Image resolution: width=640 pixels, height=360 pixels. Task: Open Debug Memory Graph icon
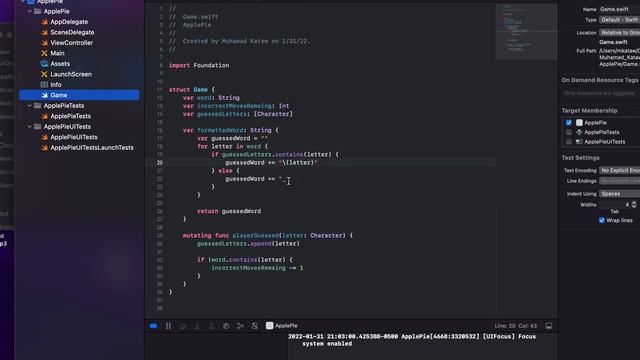tap(240, 326)
